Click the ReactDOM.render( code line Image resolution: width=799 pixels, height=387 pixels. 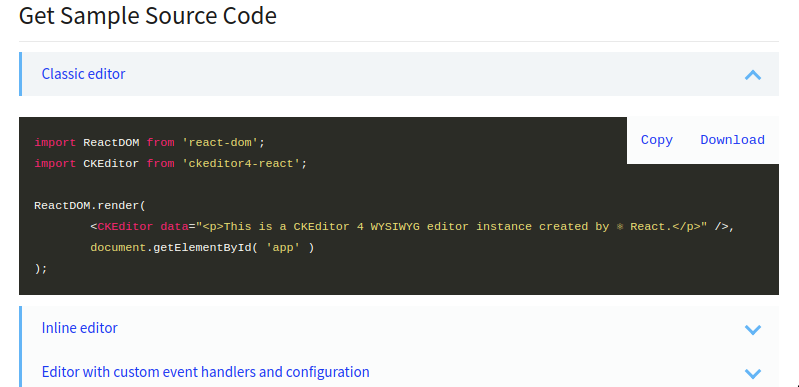pyautogui.click(x=90, y=205)
